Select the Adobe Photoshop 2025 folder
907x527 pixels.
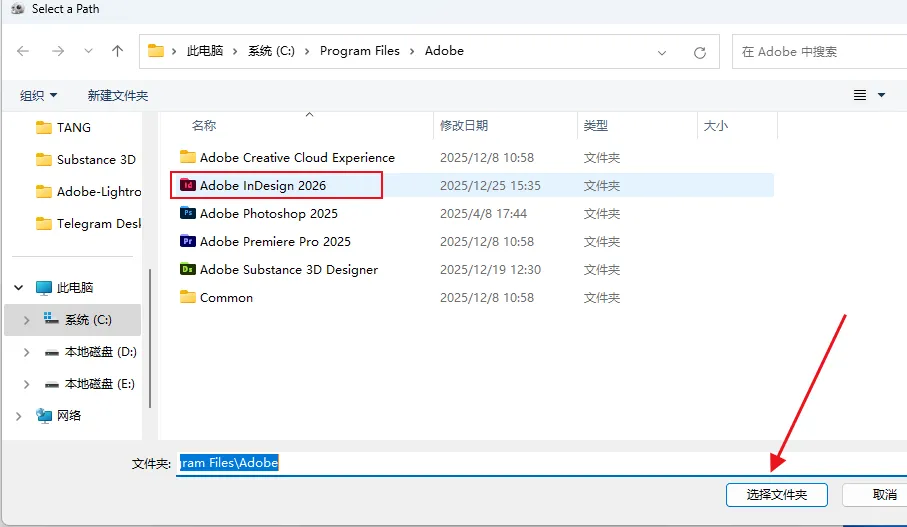268,213
